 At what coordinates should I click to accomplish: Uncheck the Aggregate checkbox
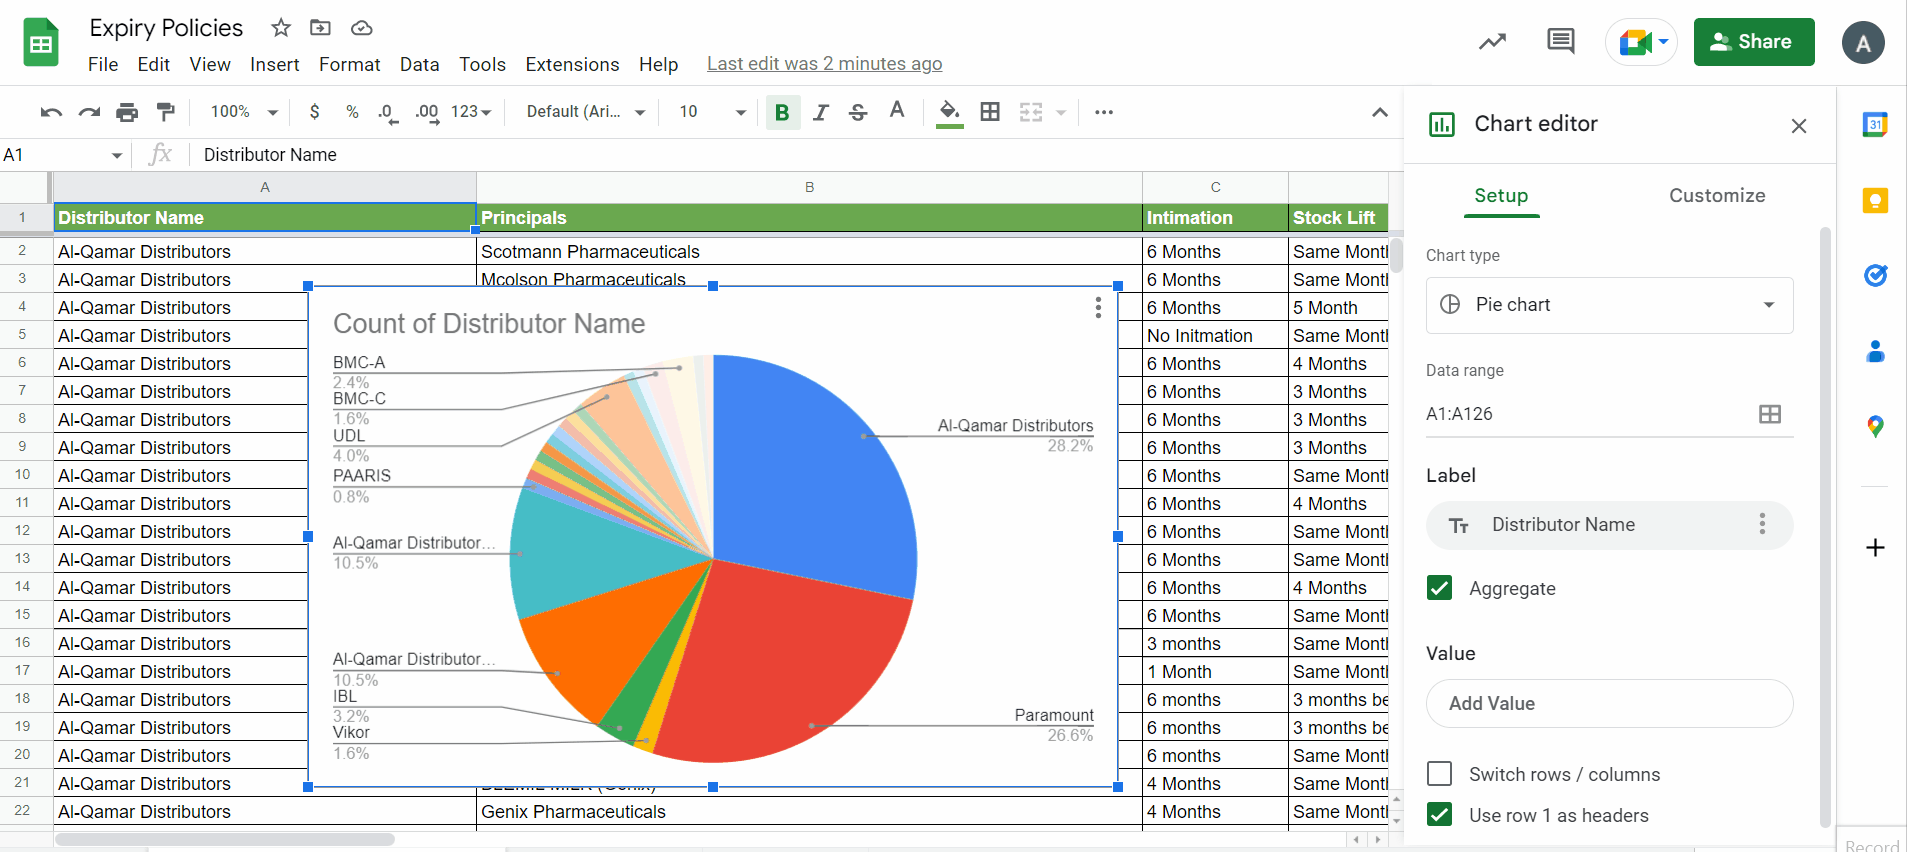1440,588
